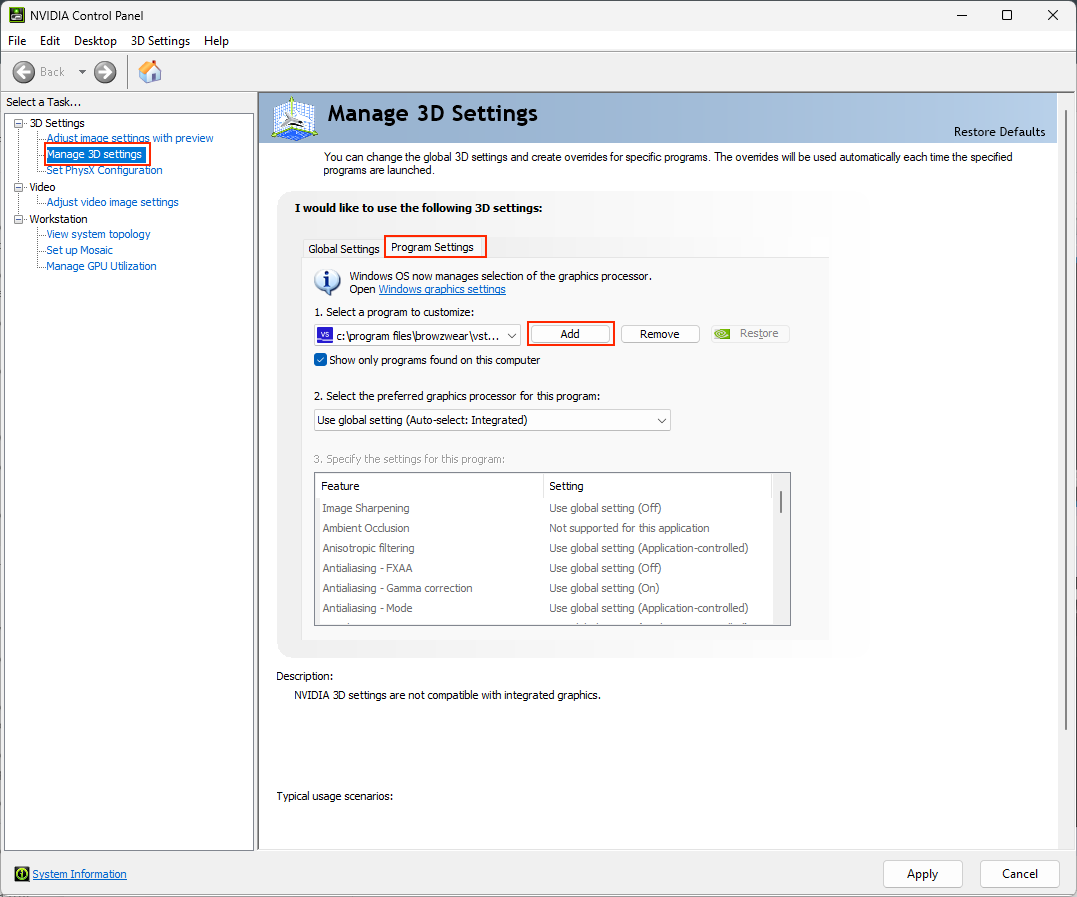The image size is (1077, 897).
Task: Switch to the Program Settings tab
Action: (433, 247)
